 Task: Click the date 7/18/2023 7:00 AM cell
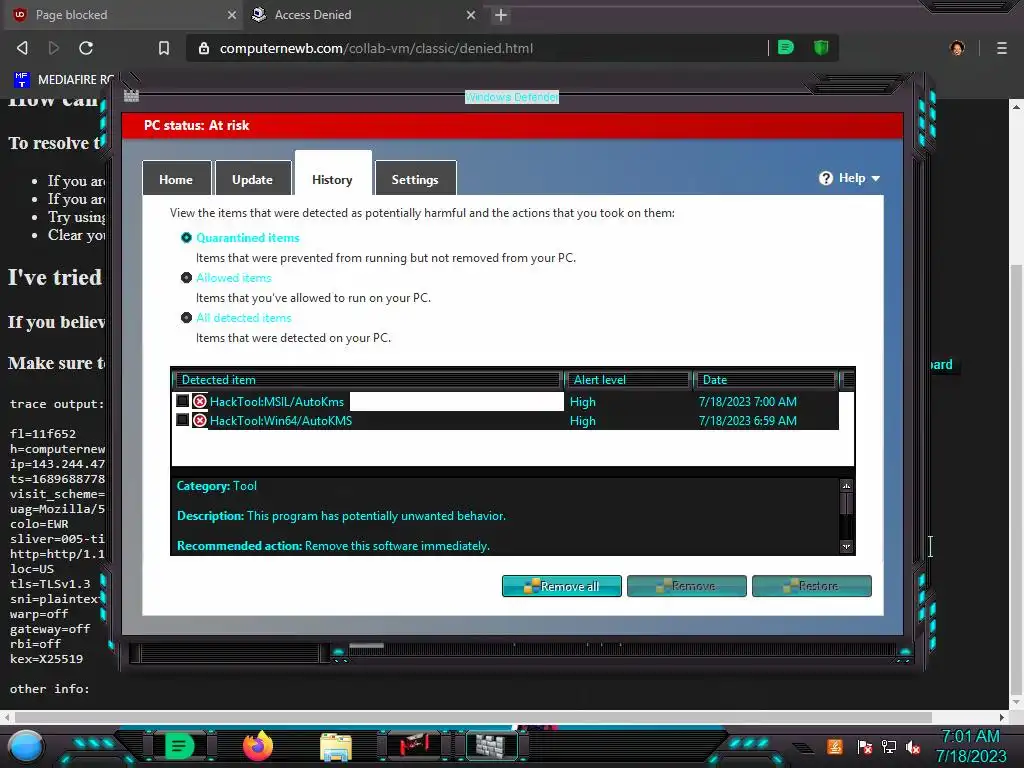[x=748, y=402]
